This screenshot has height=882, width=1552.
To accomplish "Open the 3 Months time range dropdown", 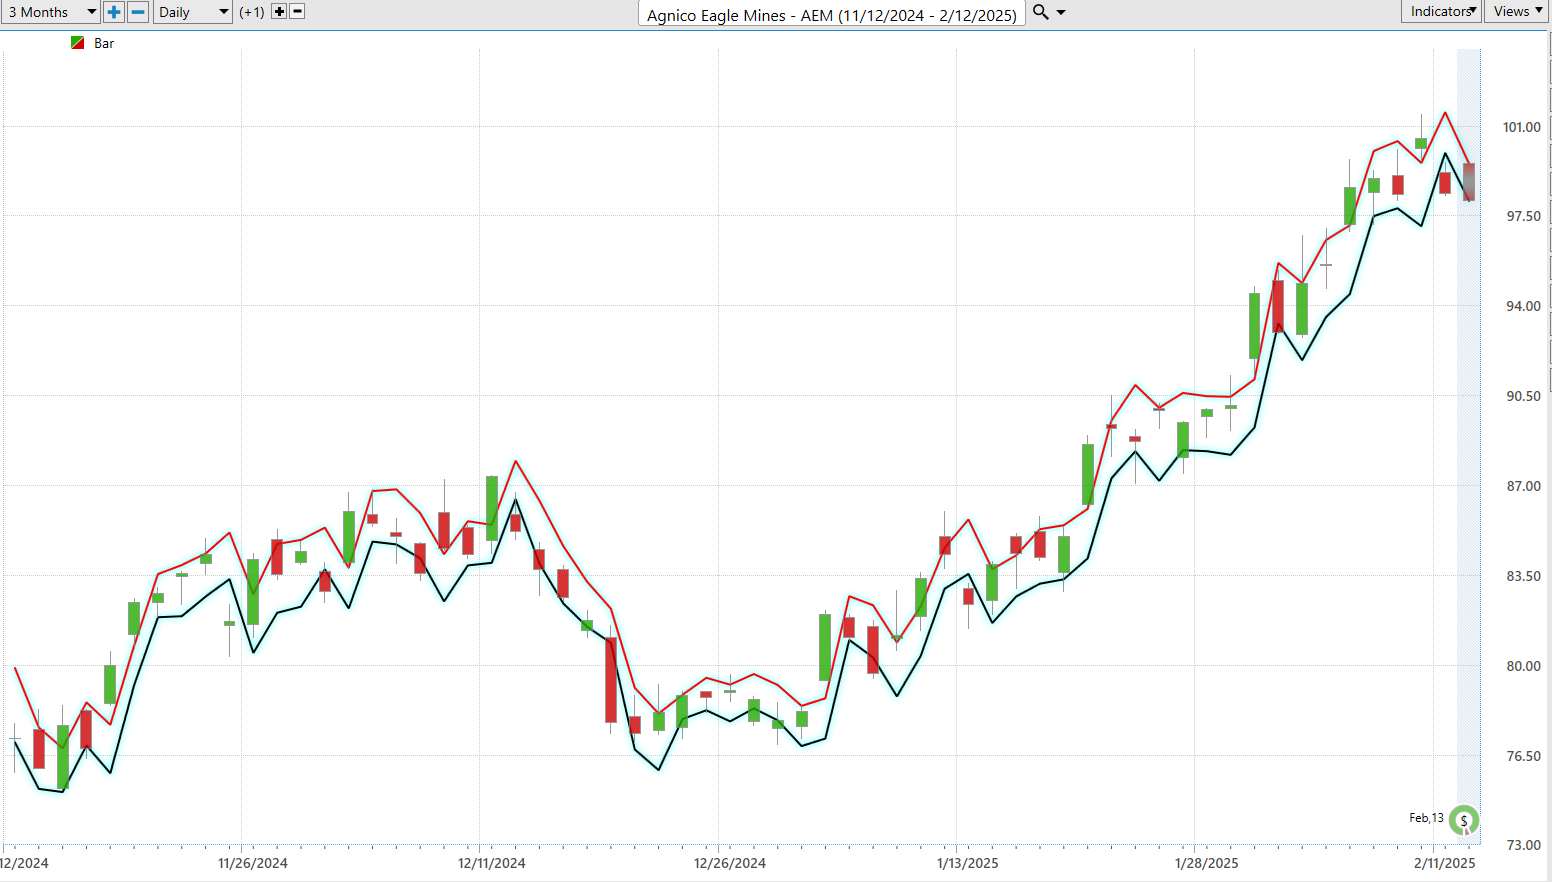I will pos(51,12).
